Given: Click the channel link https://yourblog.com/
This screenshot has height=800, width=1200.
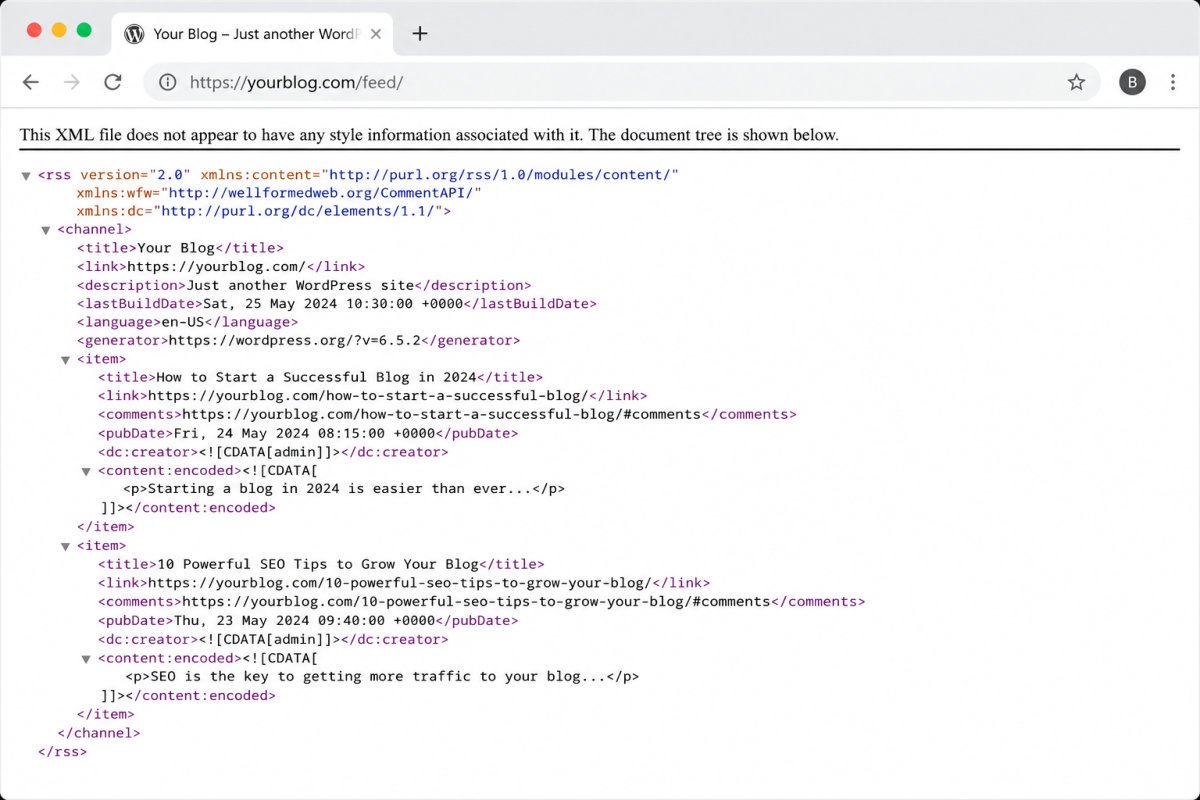Looking at the screenshot, I should (x=215, y=267).
